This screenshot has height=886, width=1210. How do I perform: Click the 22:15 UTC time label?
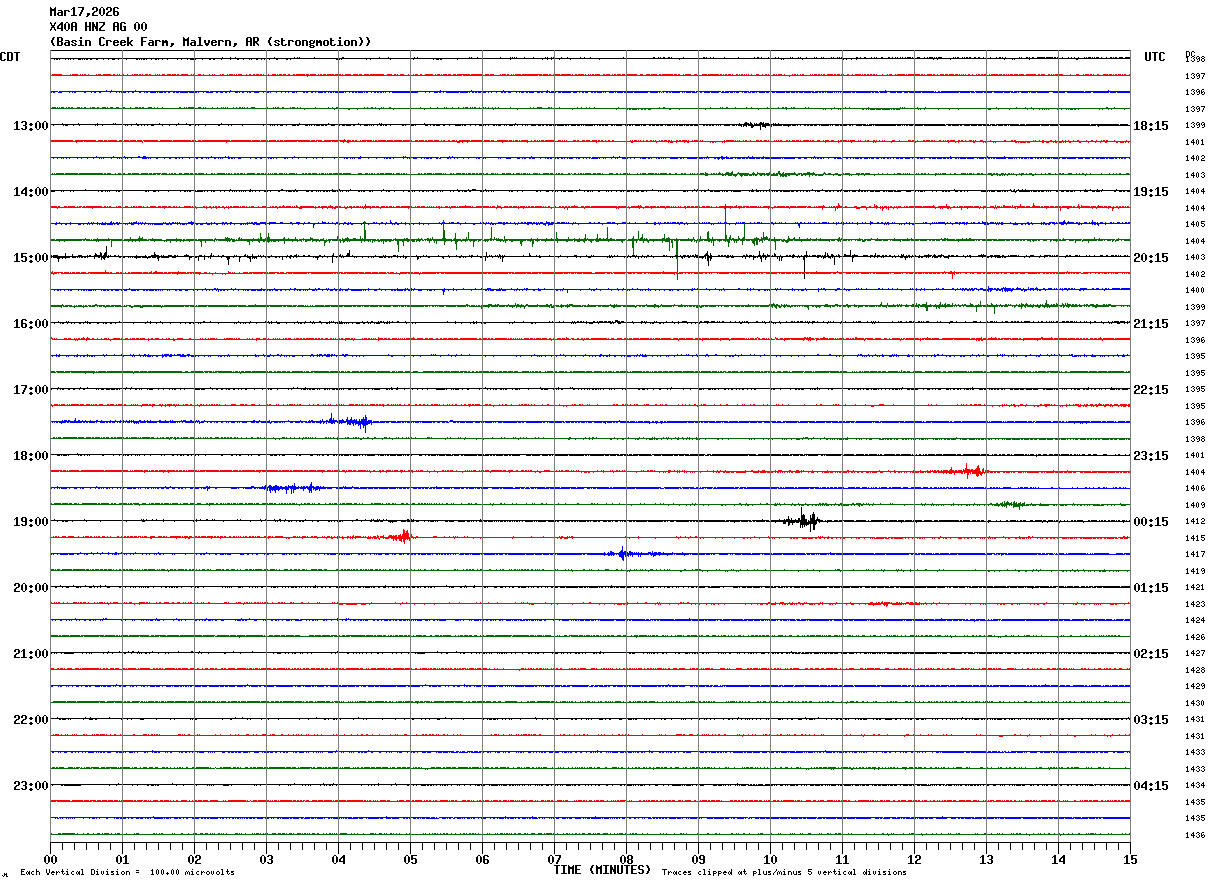point(1151,389)
